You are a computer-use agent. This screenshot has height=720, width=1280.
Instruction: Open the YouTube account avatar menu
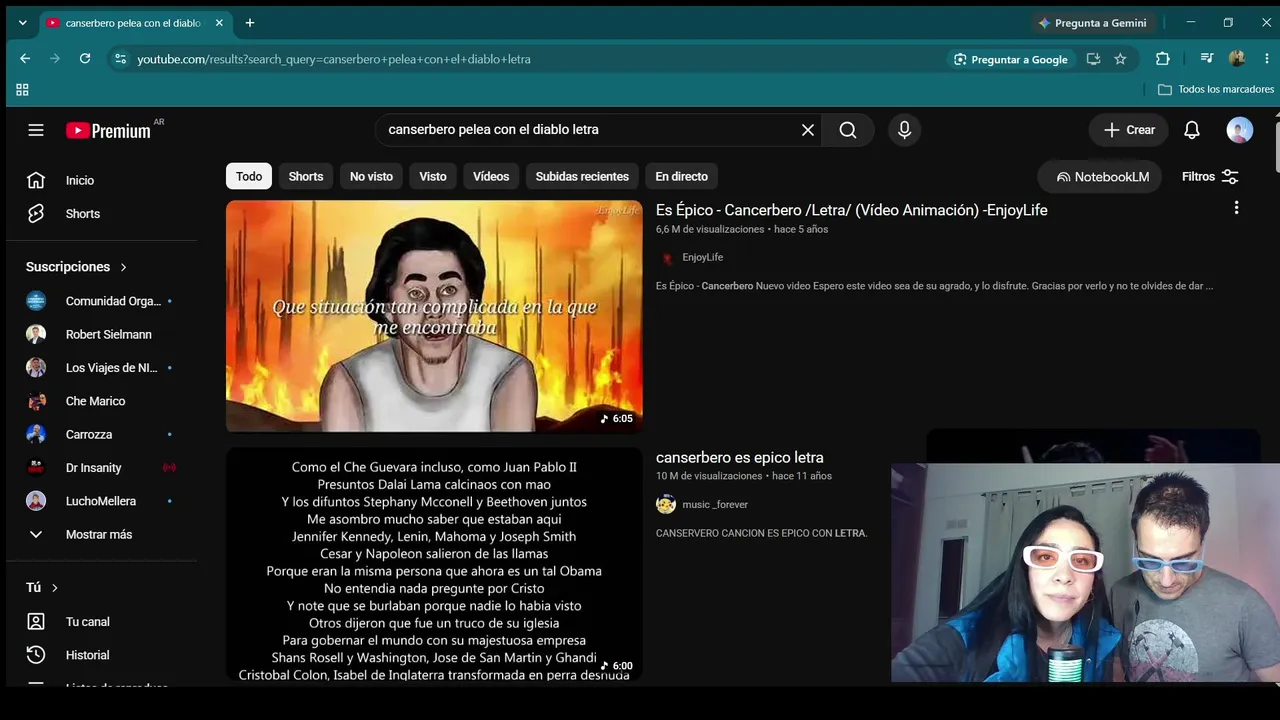[1239, 130]
